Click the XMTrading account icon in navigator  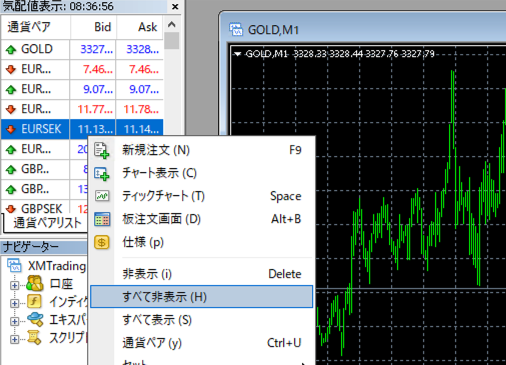point(15,266)
